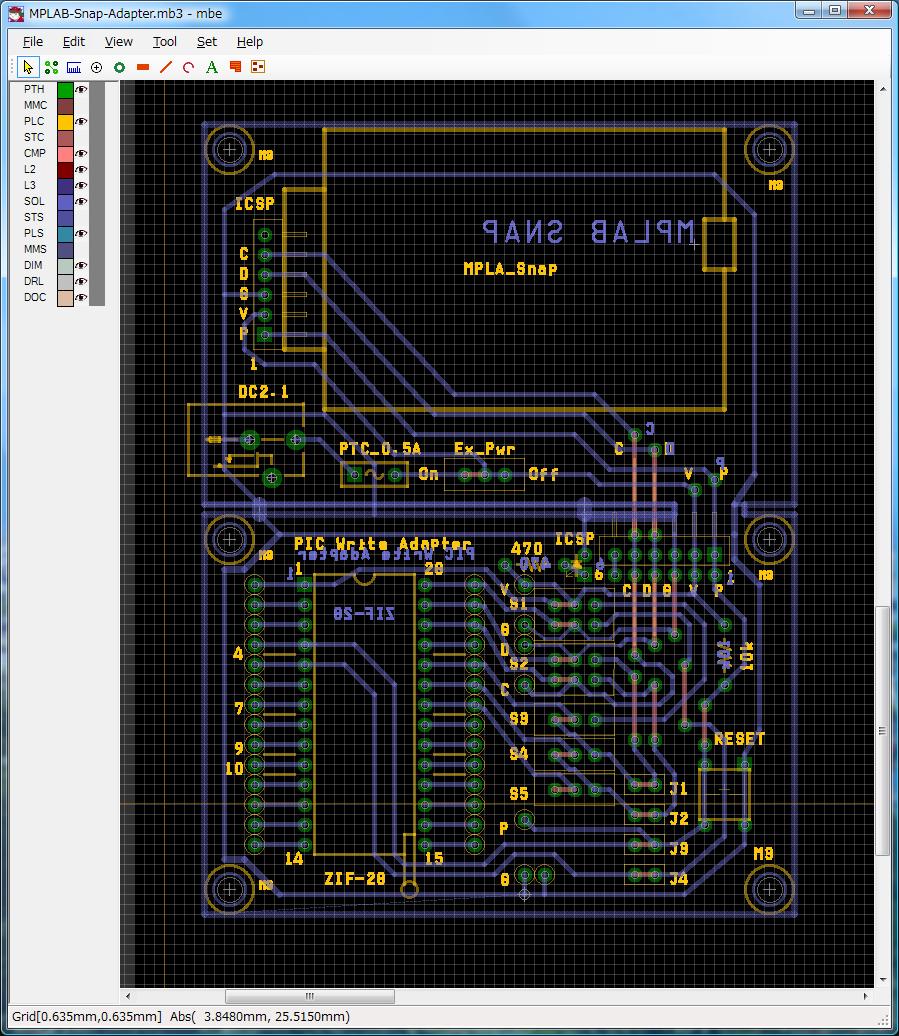The height and width of the screenshot is (1036, 899).
Task: Click the horizontal scrollbar right arrow
Action: click(866, 996)
